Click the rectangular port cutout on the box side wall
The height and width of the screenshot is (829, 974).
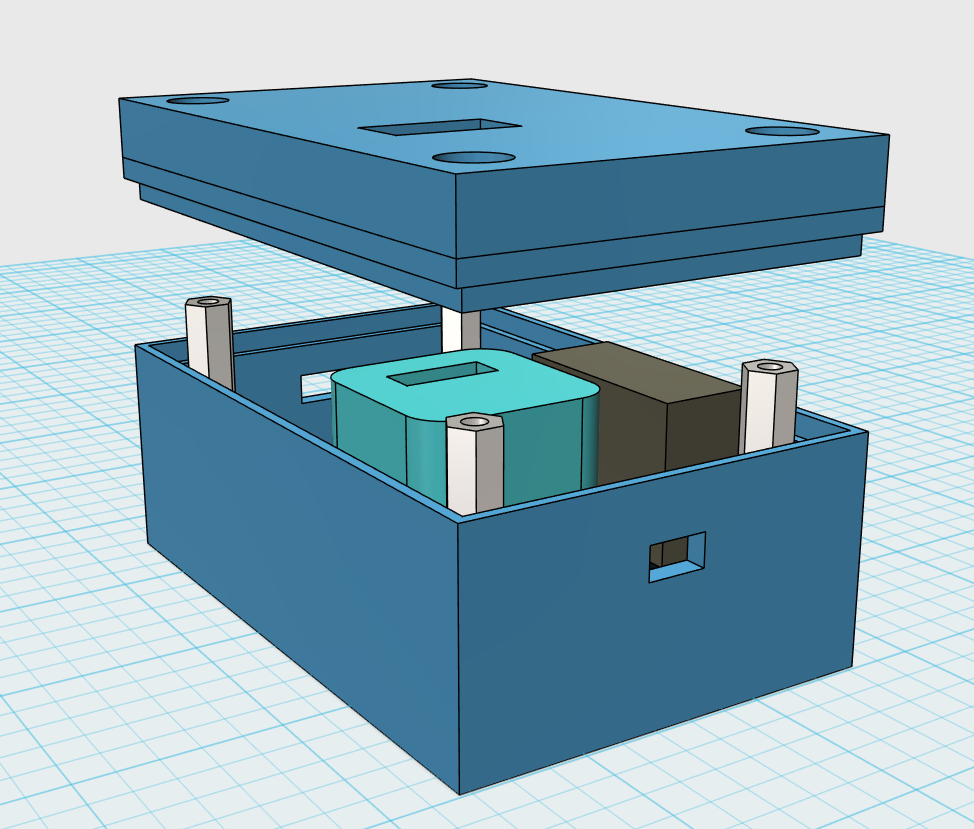click(677, 557)
